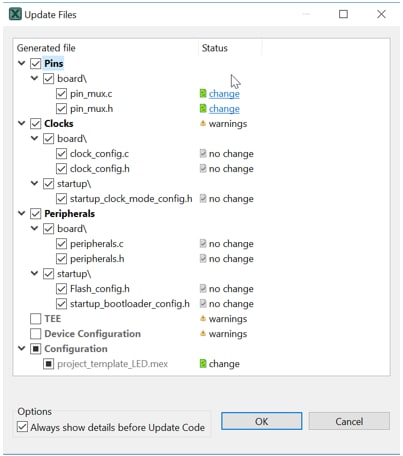The width and height of the screenshot is (403, 456).
Task: Click the change icon for project_template_LED.mex
Action: [203, 363]
